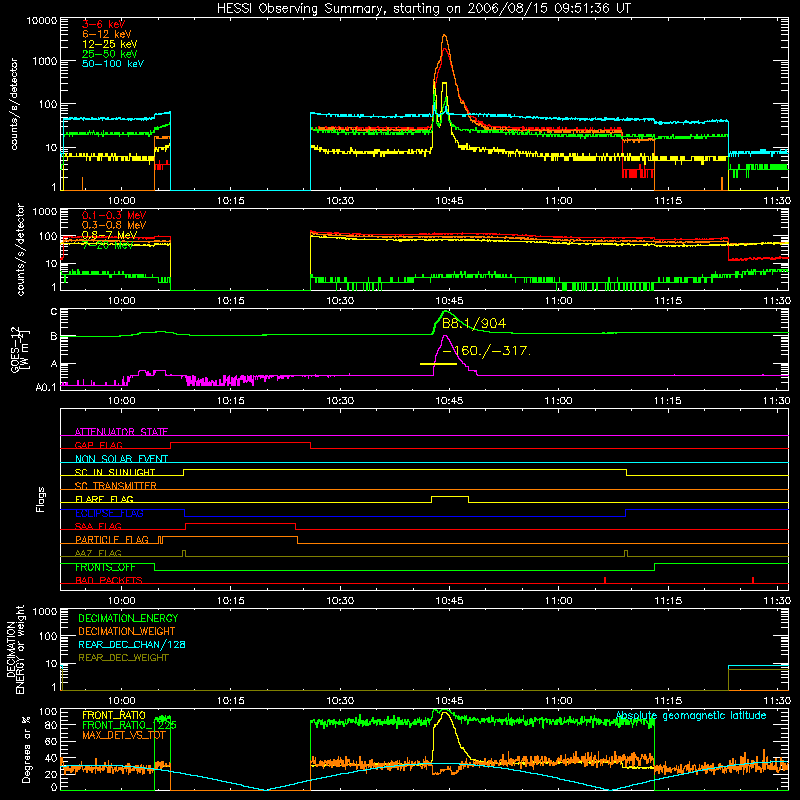Click the SC_IN_SUNLIGHT flag label
This screenshot has height=800, width=800.
click(x=115, y=472)
